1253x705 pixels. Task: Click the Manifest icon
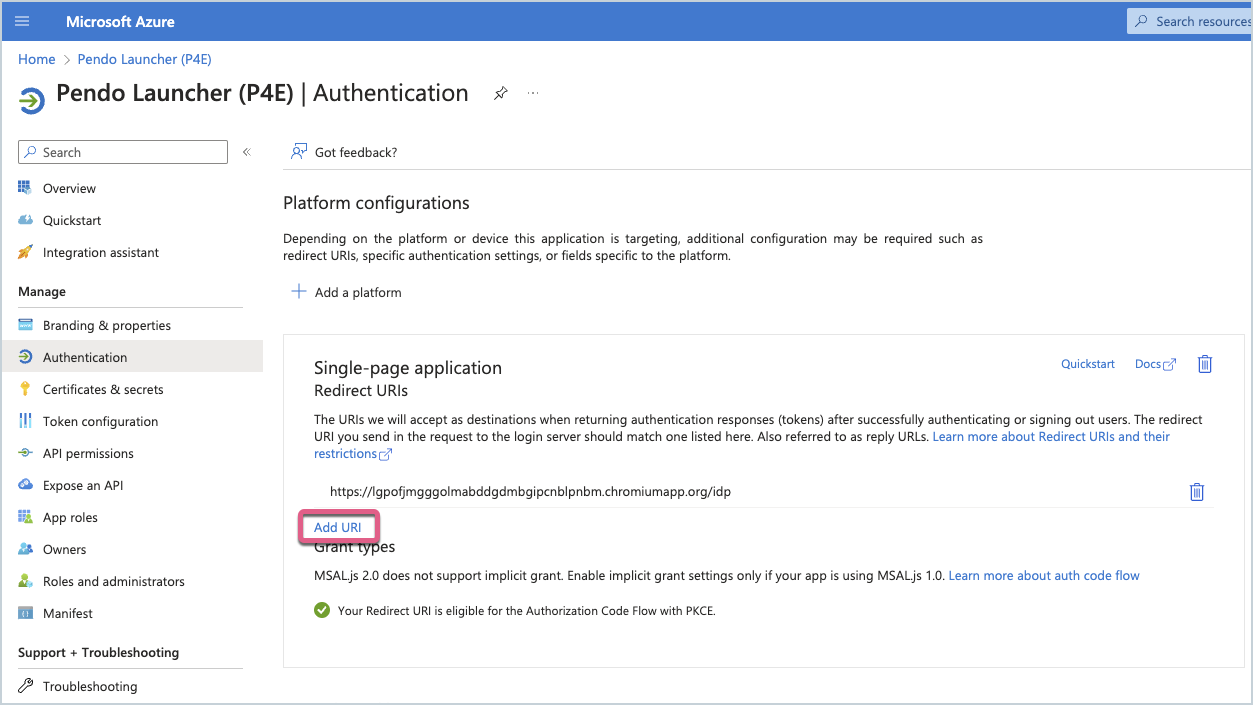tap(25, 613)
